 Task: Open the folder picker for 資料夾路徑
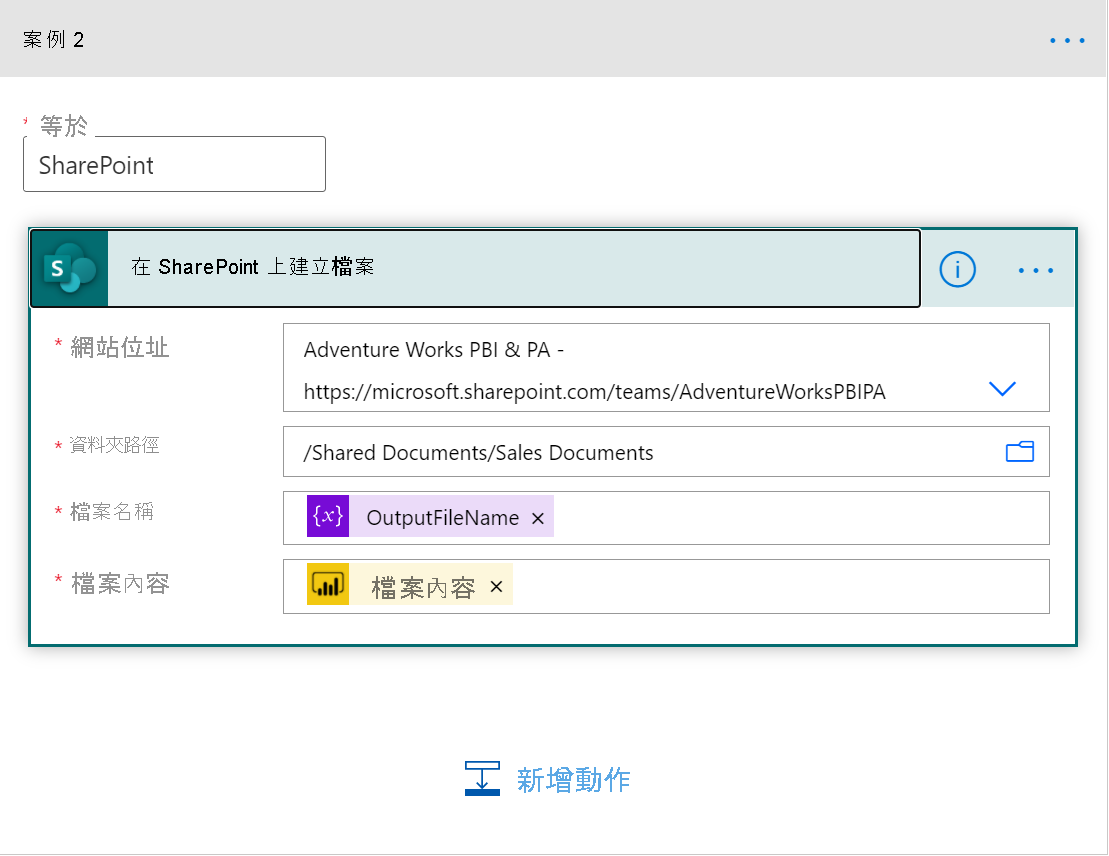pyautogui.click(x=1019, y=451)
